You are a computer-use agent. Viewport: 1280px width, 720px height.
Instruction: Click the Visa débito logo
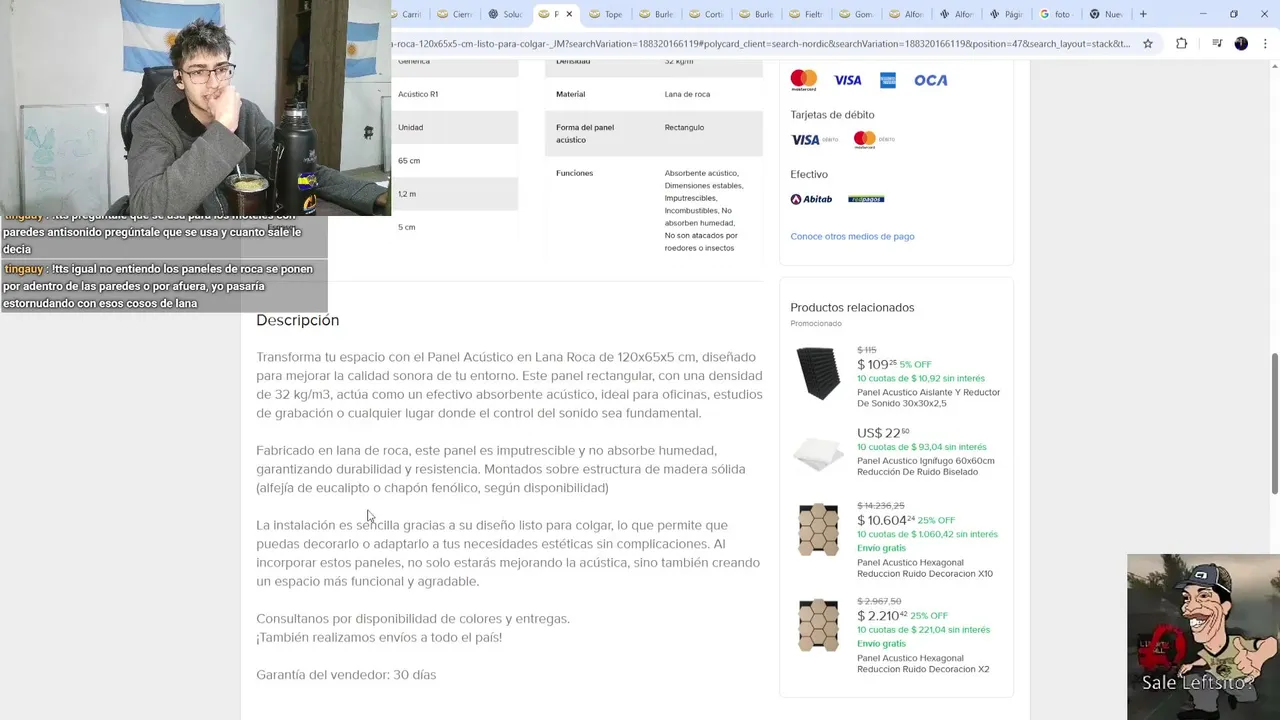pyautogui.click(x=814, y=140)
